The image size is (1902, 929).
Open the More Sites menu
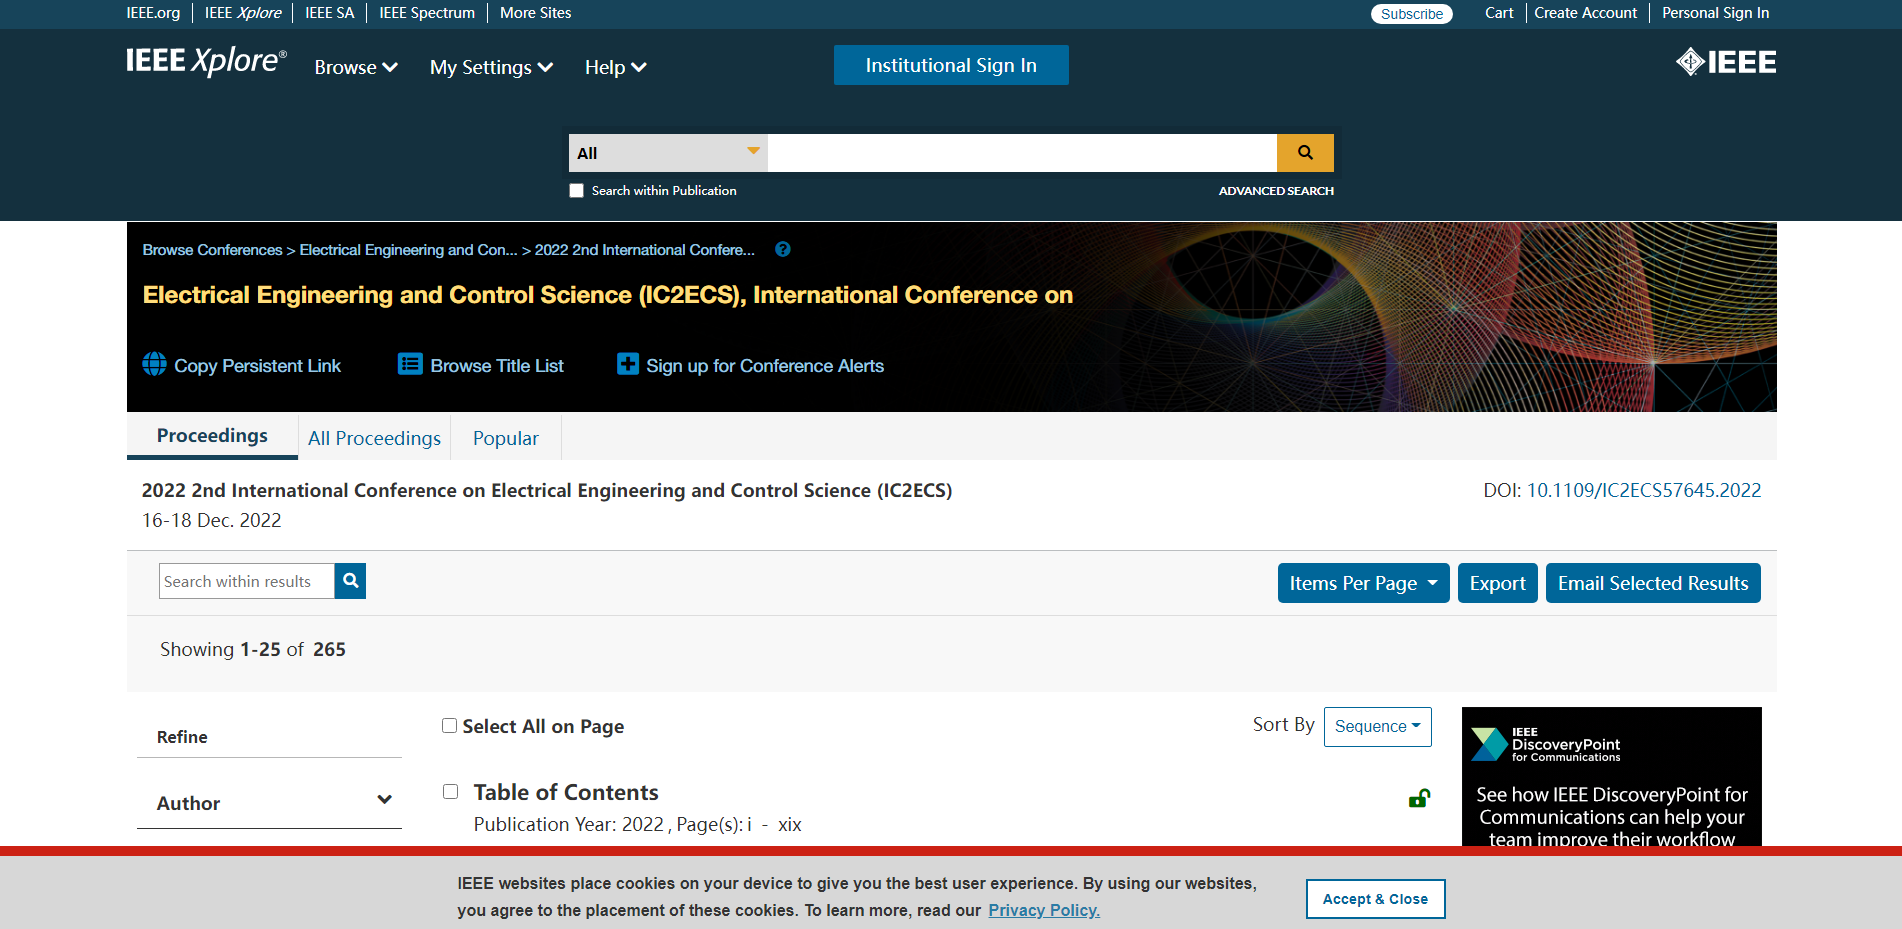(536, 13)
